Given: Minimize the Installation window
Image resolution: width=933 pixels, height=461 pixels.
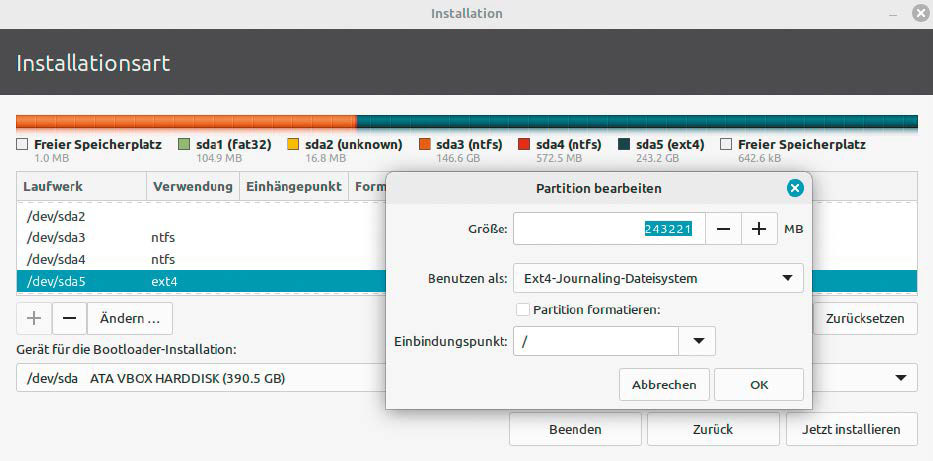Looking at the screenshot, I should [893, 14].
